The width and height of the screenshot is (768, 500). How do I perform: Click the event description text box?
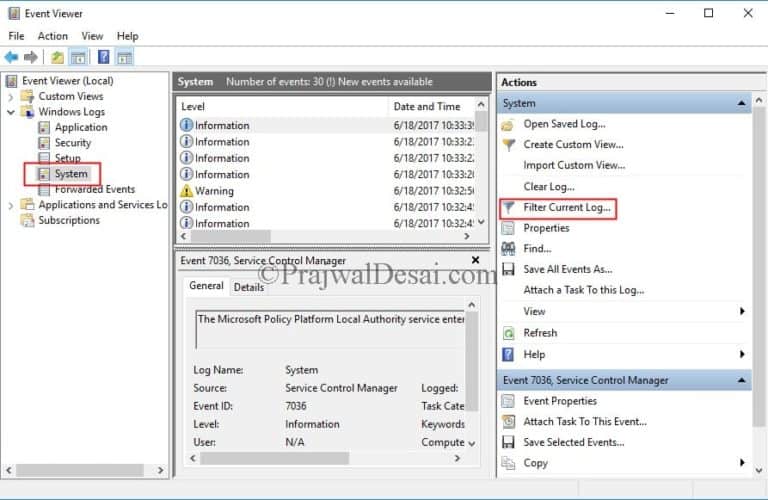point(330,329)
